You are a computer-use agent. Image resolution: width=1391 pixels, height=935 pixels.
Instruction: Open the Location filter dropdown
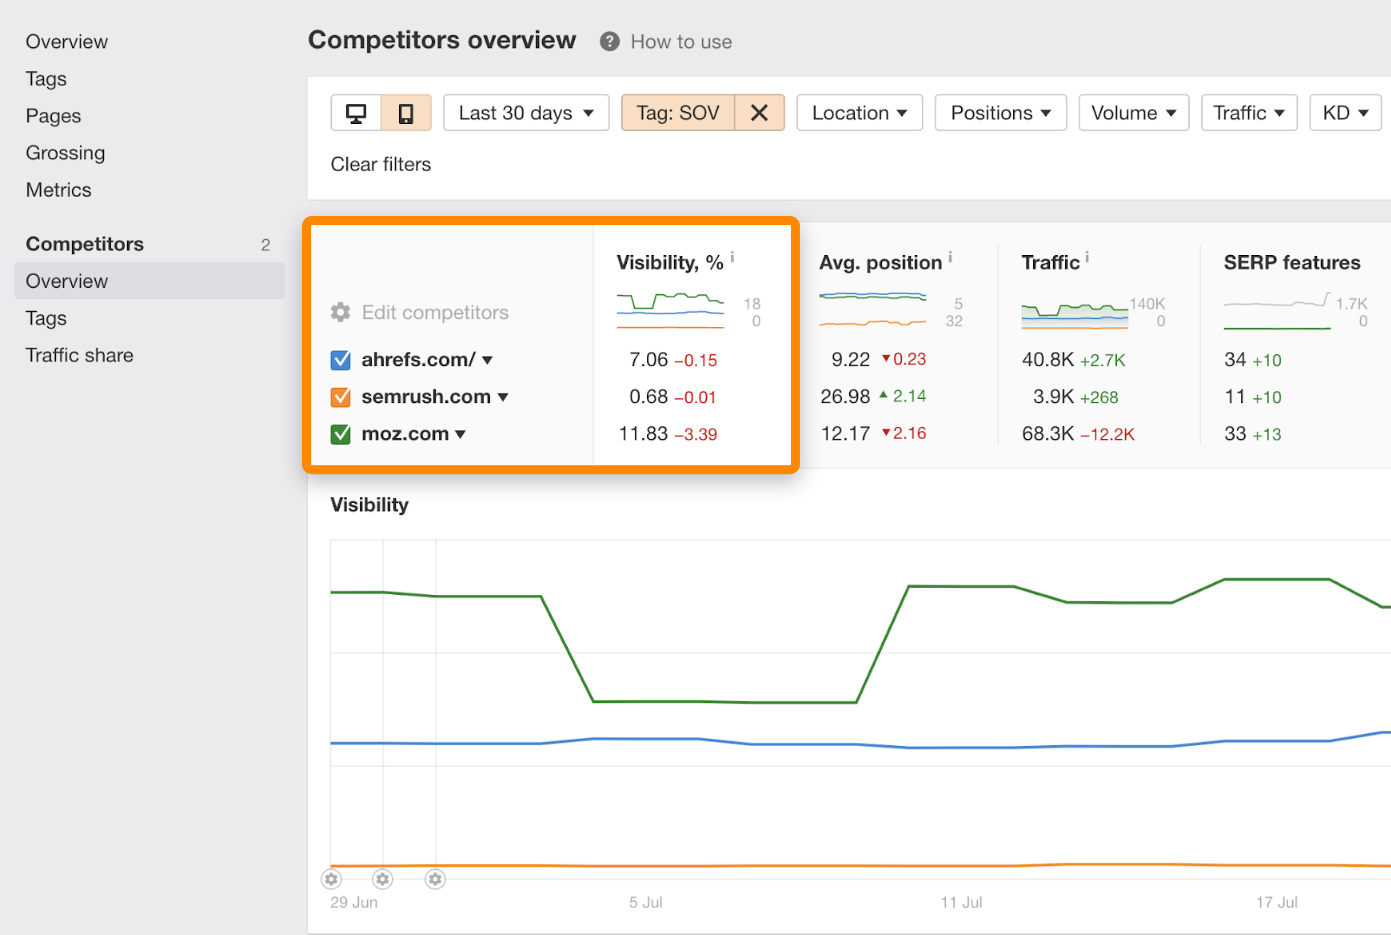[858, 112]
